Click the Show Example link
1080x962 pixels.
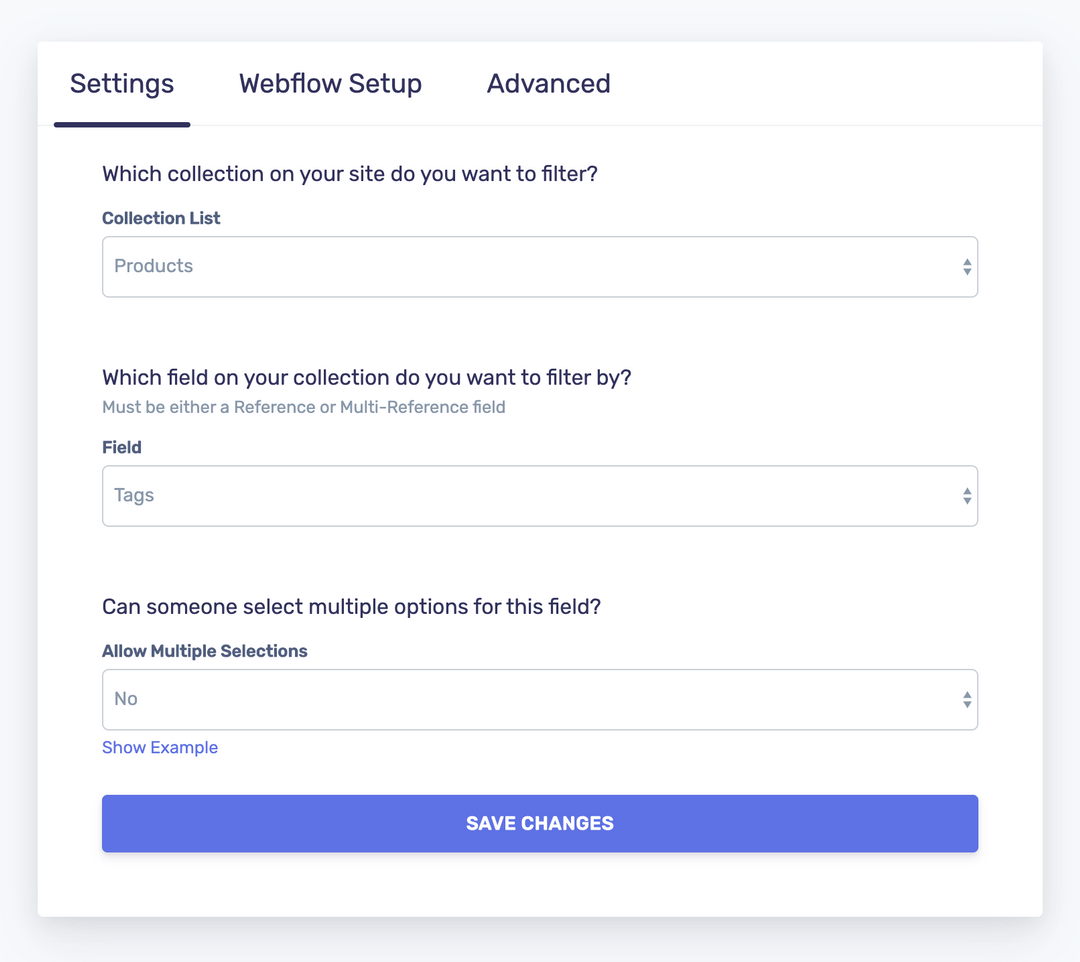160,747
